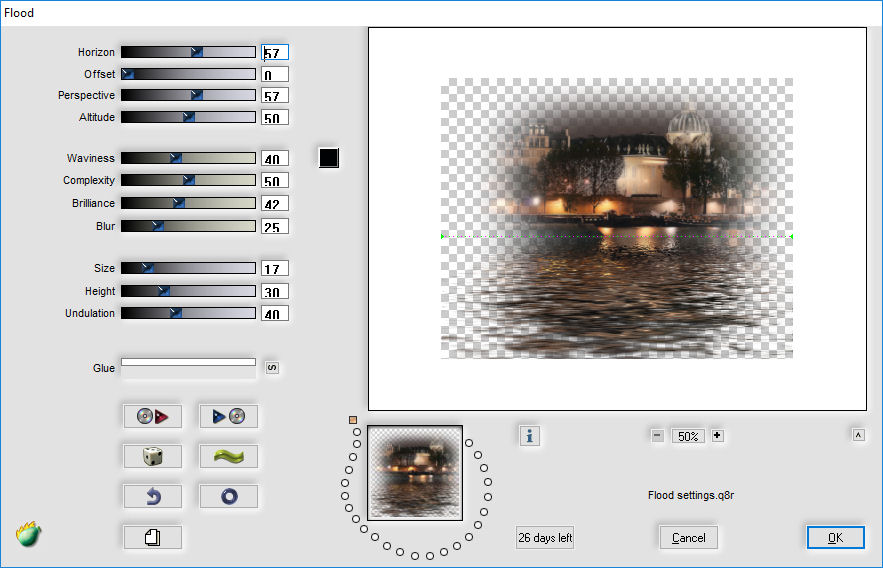Click the load settings disc-and-red-arrow button

pos(153,417)
